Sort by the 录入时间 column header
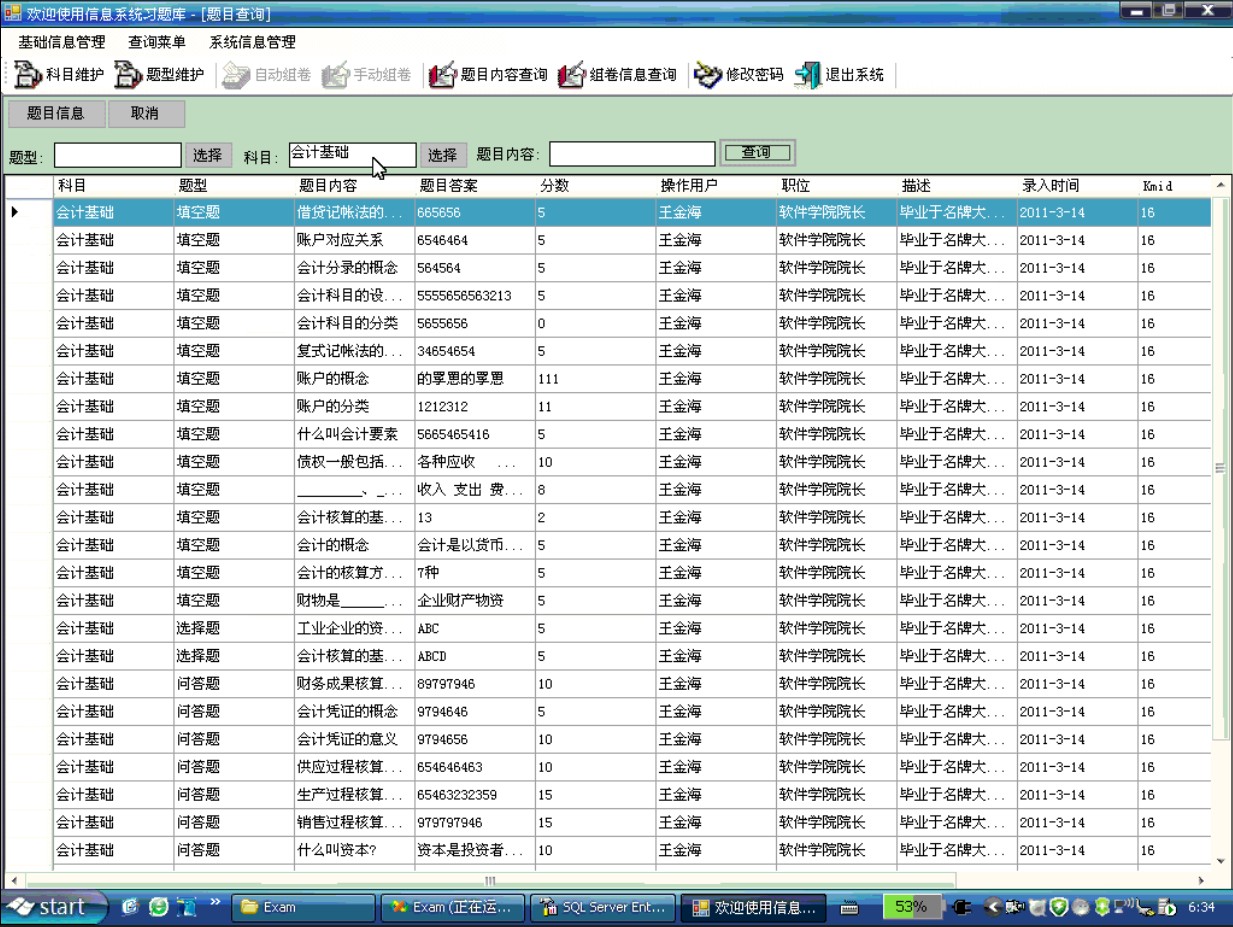 tap(1077, 186)
